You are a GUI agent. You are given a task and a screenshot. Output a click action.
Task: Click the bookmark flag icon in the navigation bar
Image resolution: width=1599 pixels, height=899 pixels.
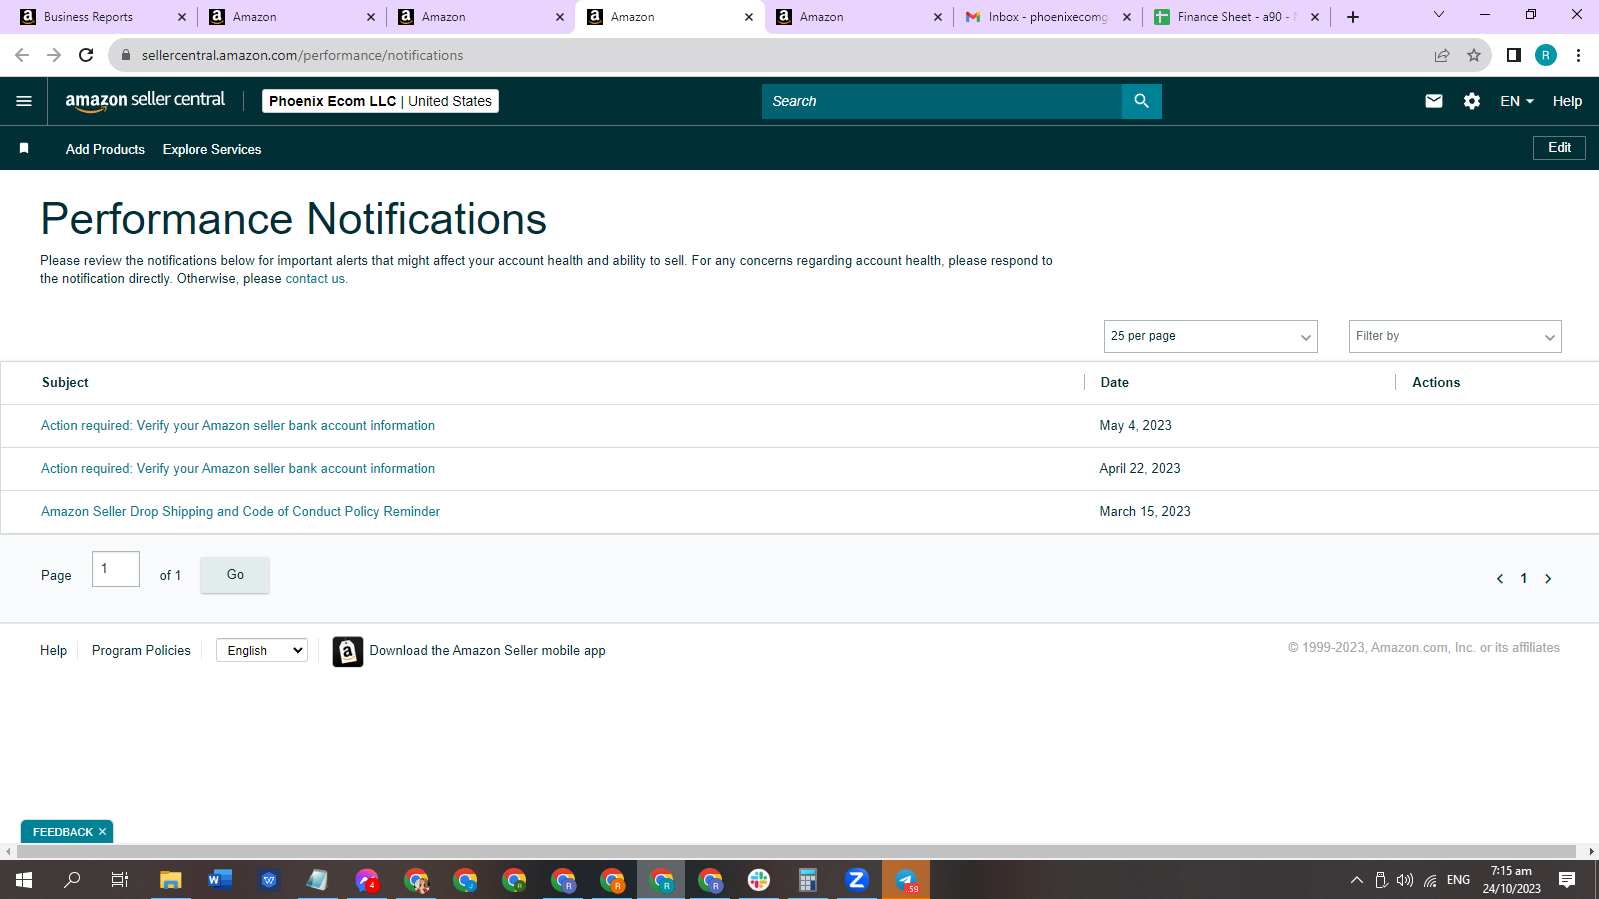coord(24,148)
